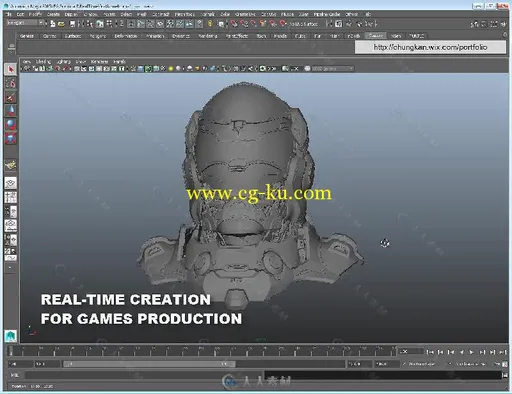Click the current frame input field

click(x=411, y=352)
